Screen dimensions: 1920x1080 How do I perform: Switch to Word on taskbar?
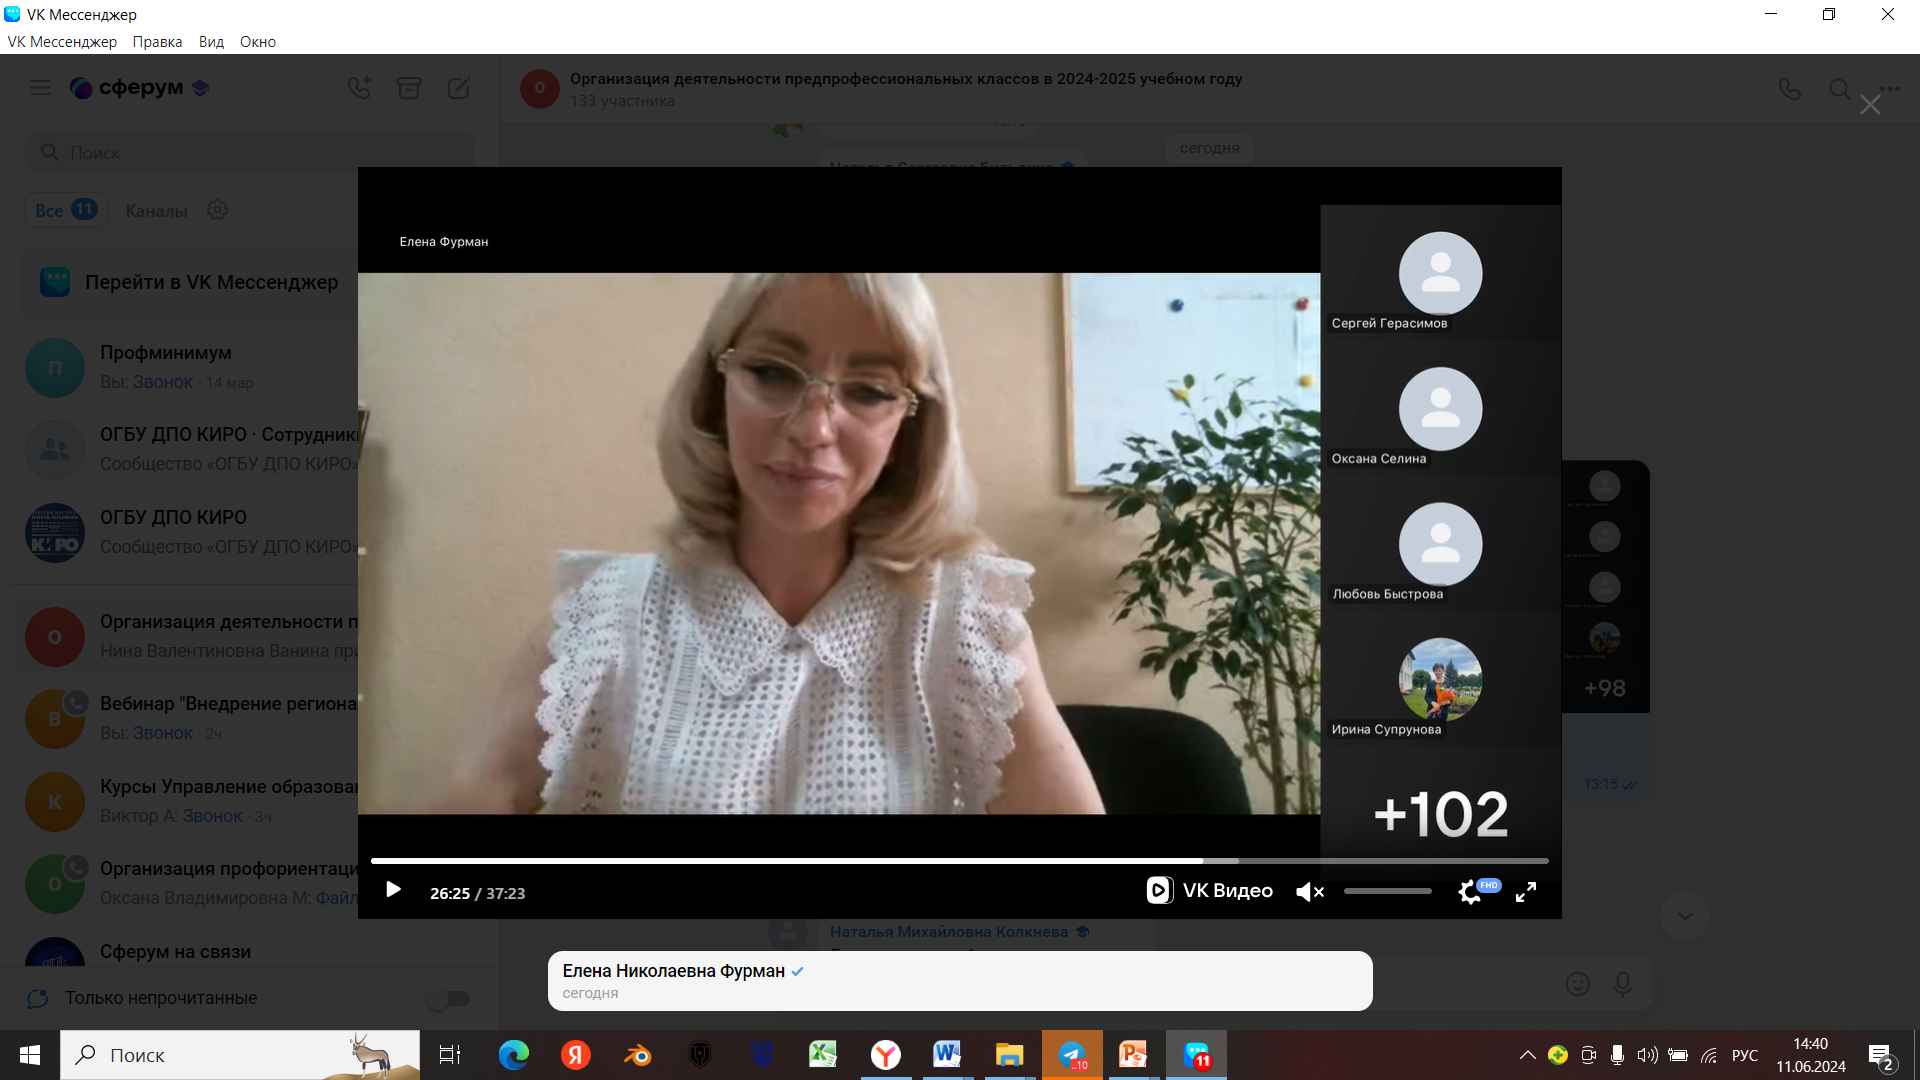pyautogui.click(x=947, y=1055)
